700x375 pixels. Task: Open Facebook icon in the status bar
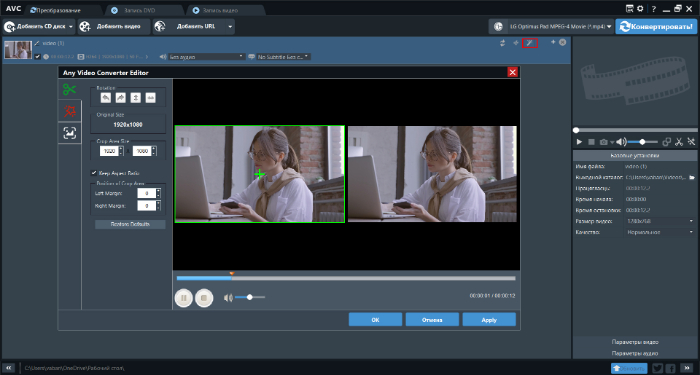[671, 368]
